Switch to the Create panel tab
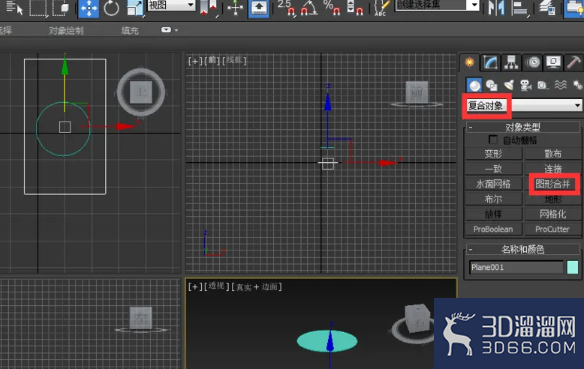584x369 pixels. pyautogui.click(x=470, y=62)
